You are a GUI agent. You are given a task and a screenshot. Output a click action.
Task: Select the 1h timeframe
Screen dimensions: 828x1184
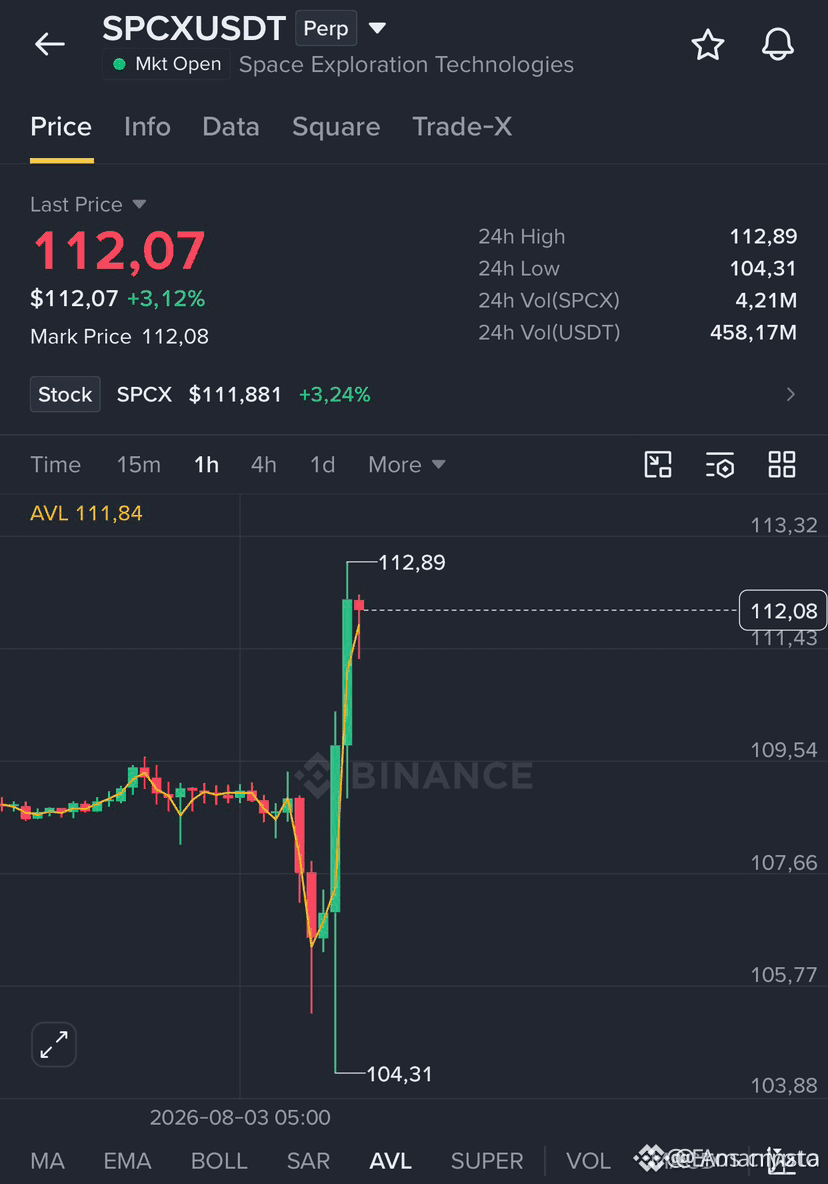click(206, 464)
